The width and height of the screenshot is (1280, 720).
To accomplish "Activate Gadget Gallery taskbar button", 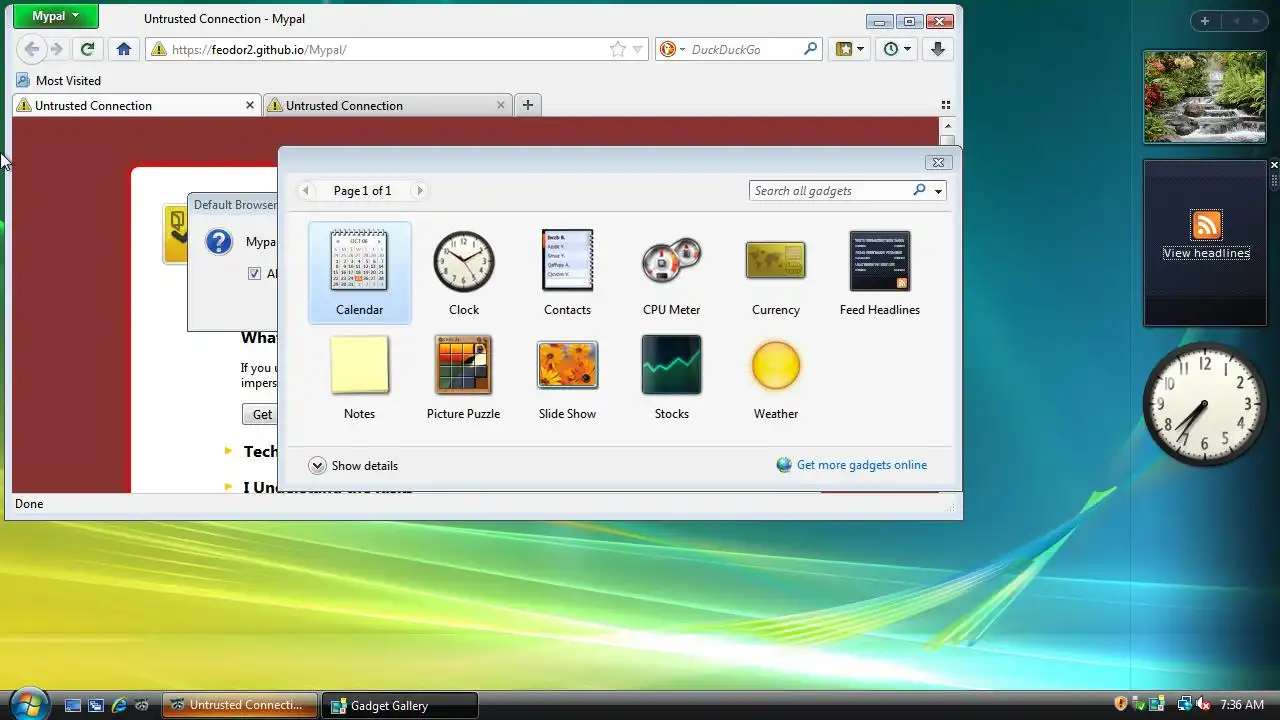I will click(402, 705).
